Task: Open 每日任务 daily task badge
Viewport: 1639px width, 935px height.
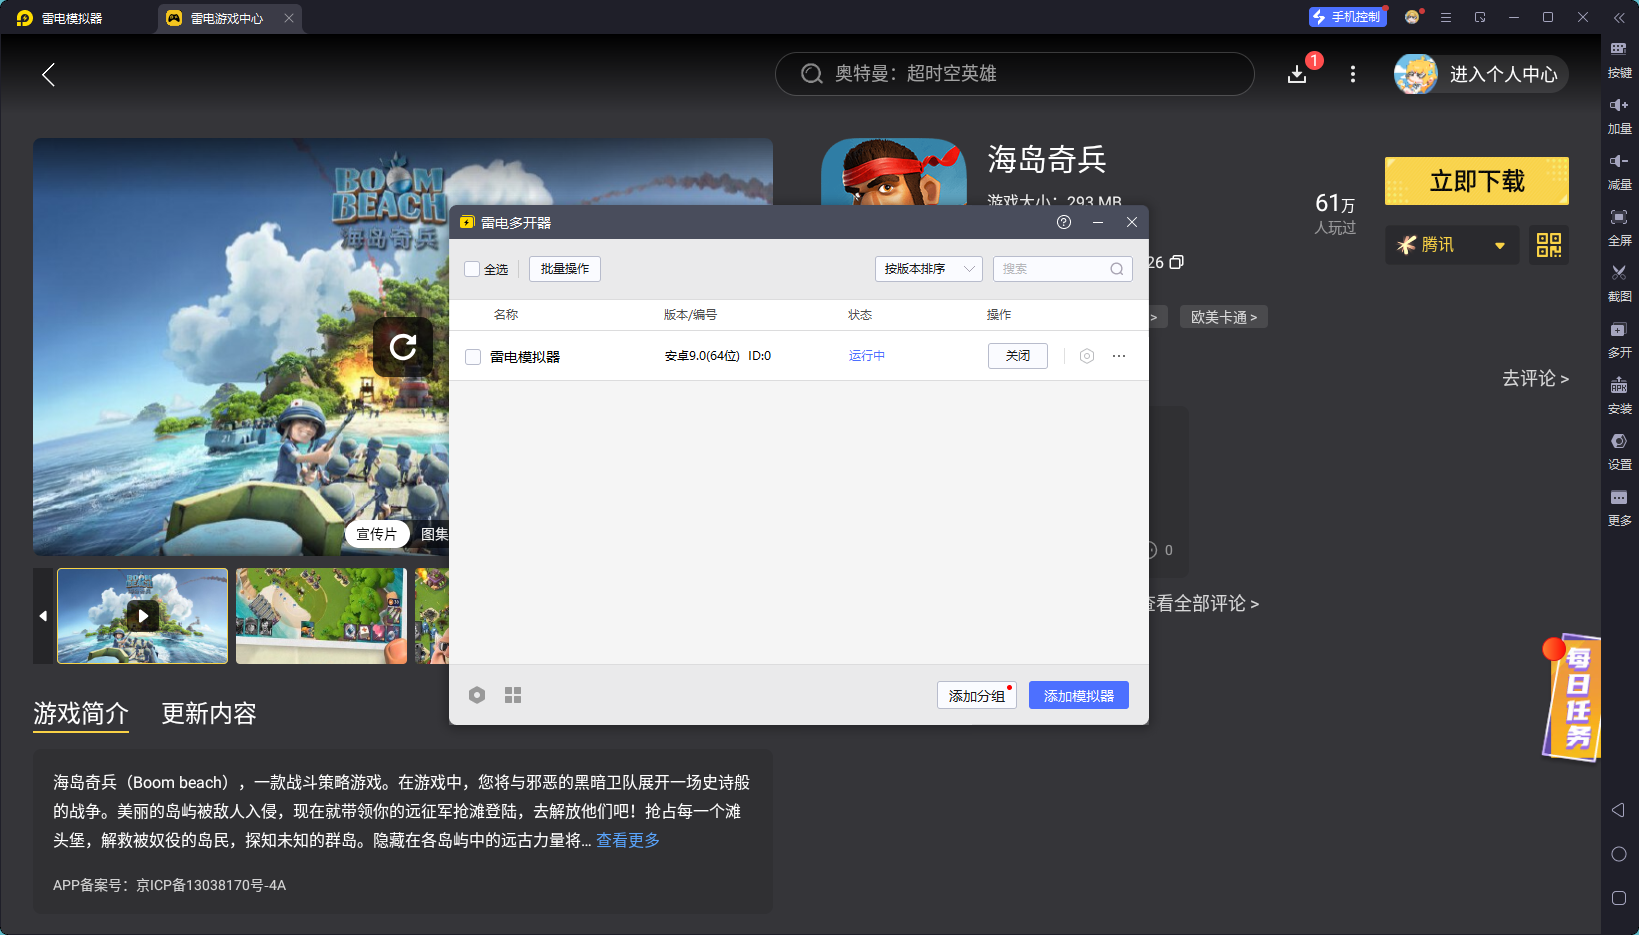Action: pos(1572,698)
